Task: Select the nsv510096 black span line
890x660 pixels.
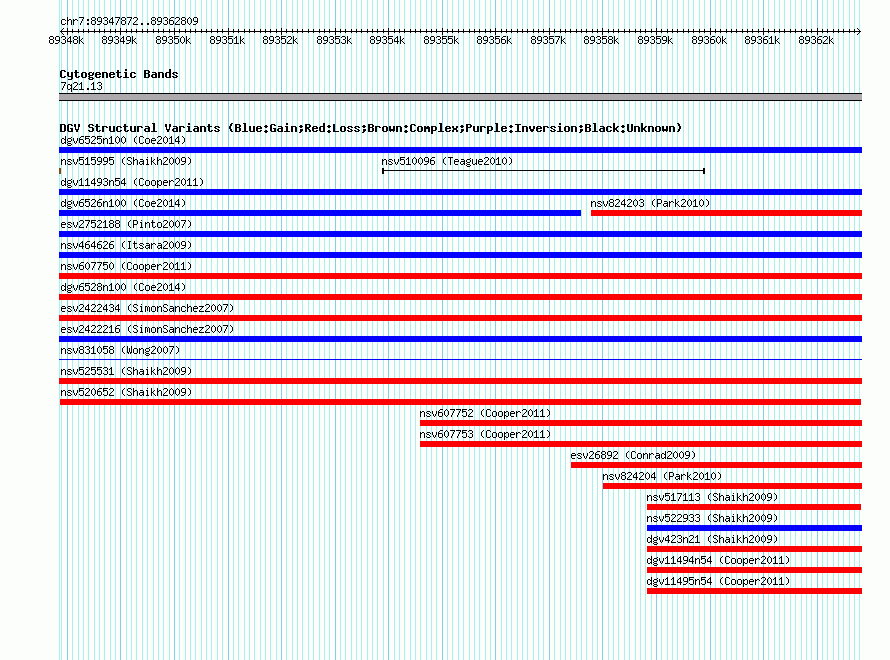Action: pyautogui.click(x=543, y=171)
